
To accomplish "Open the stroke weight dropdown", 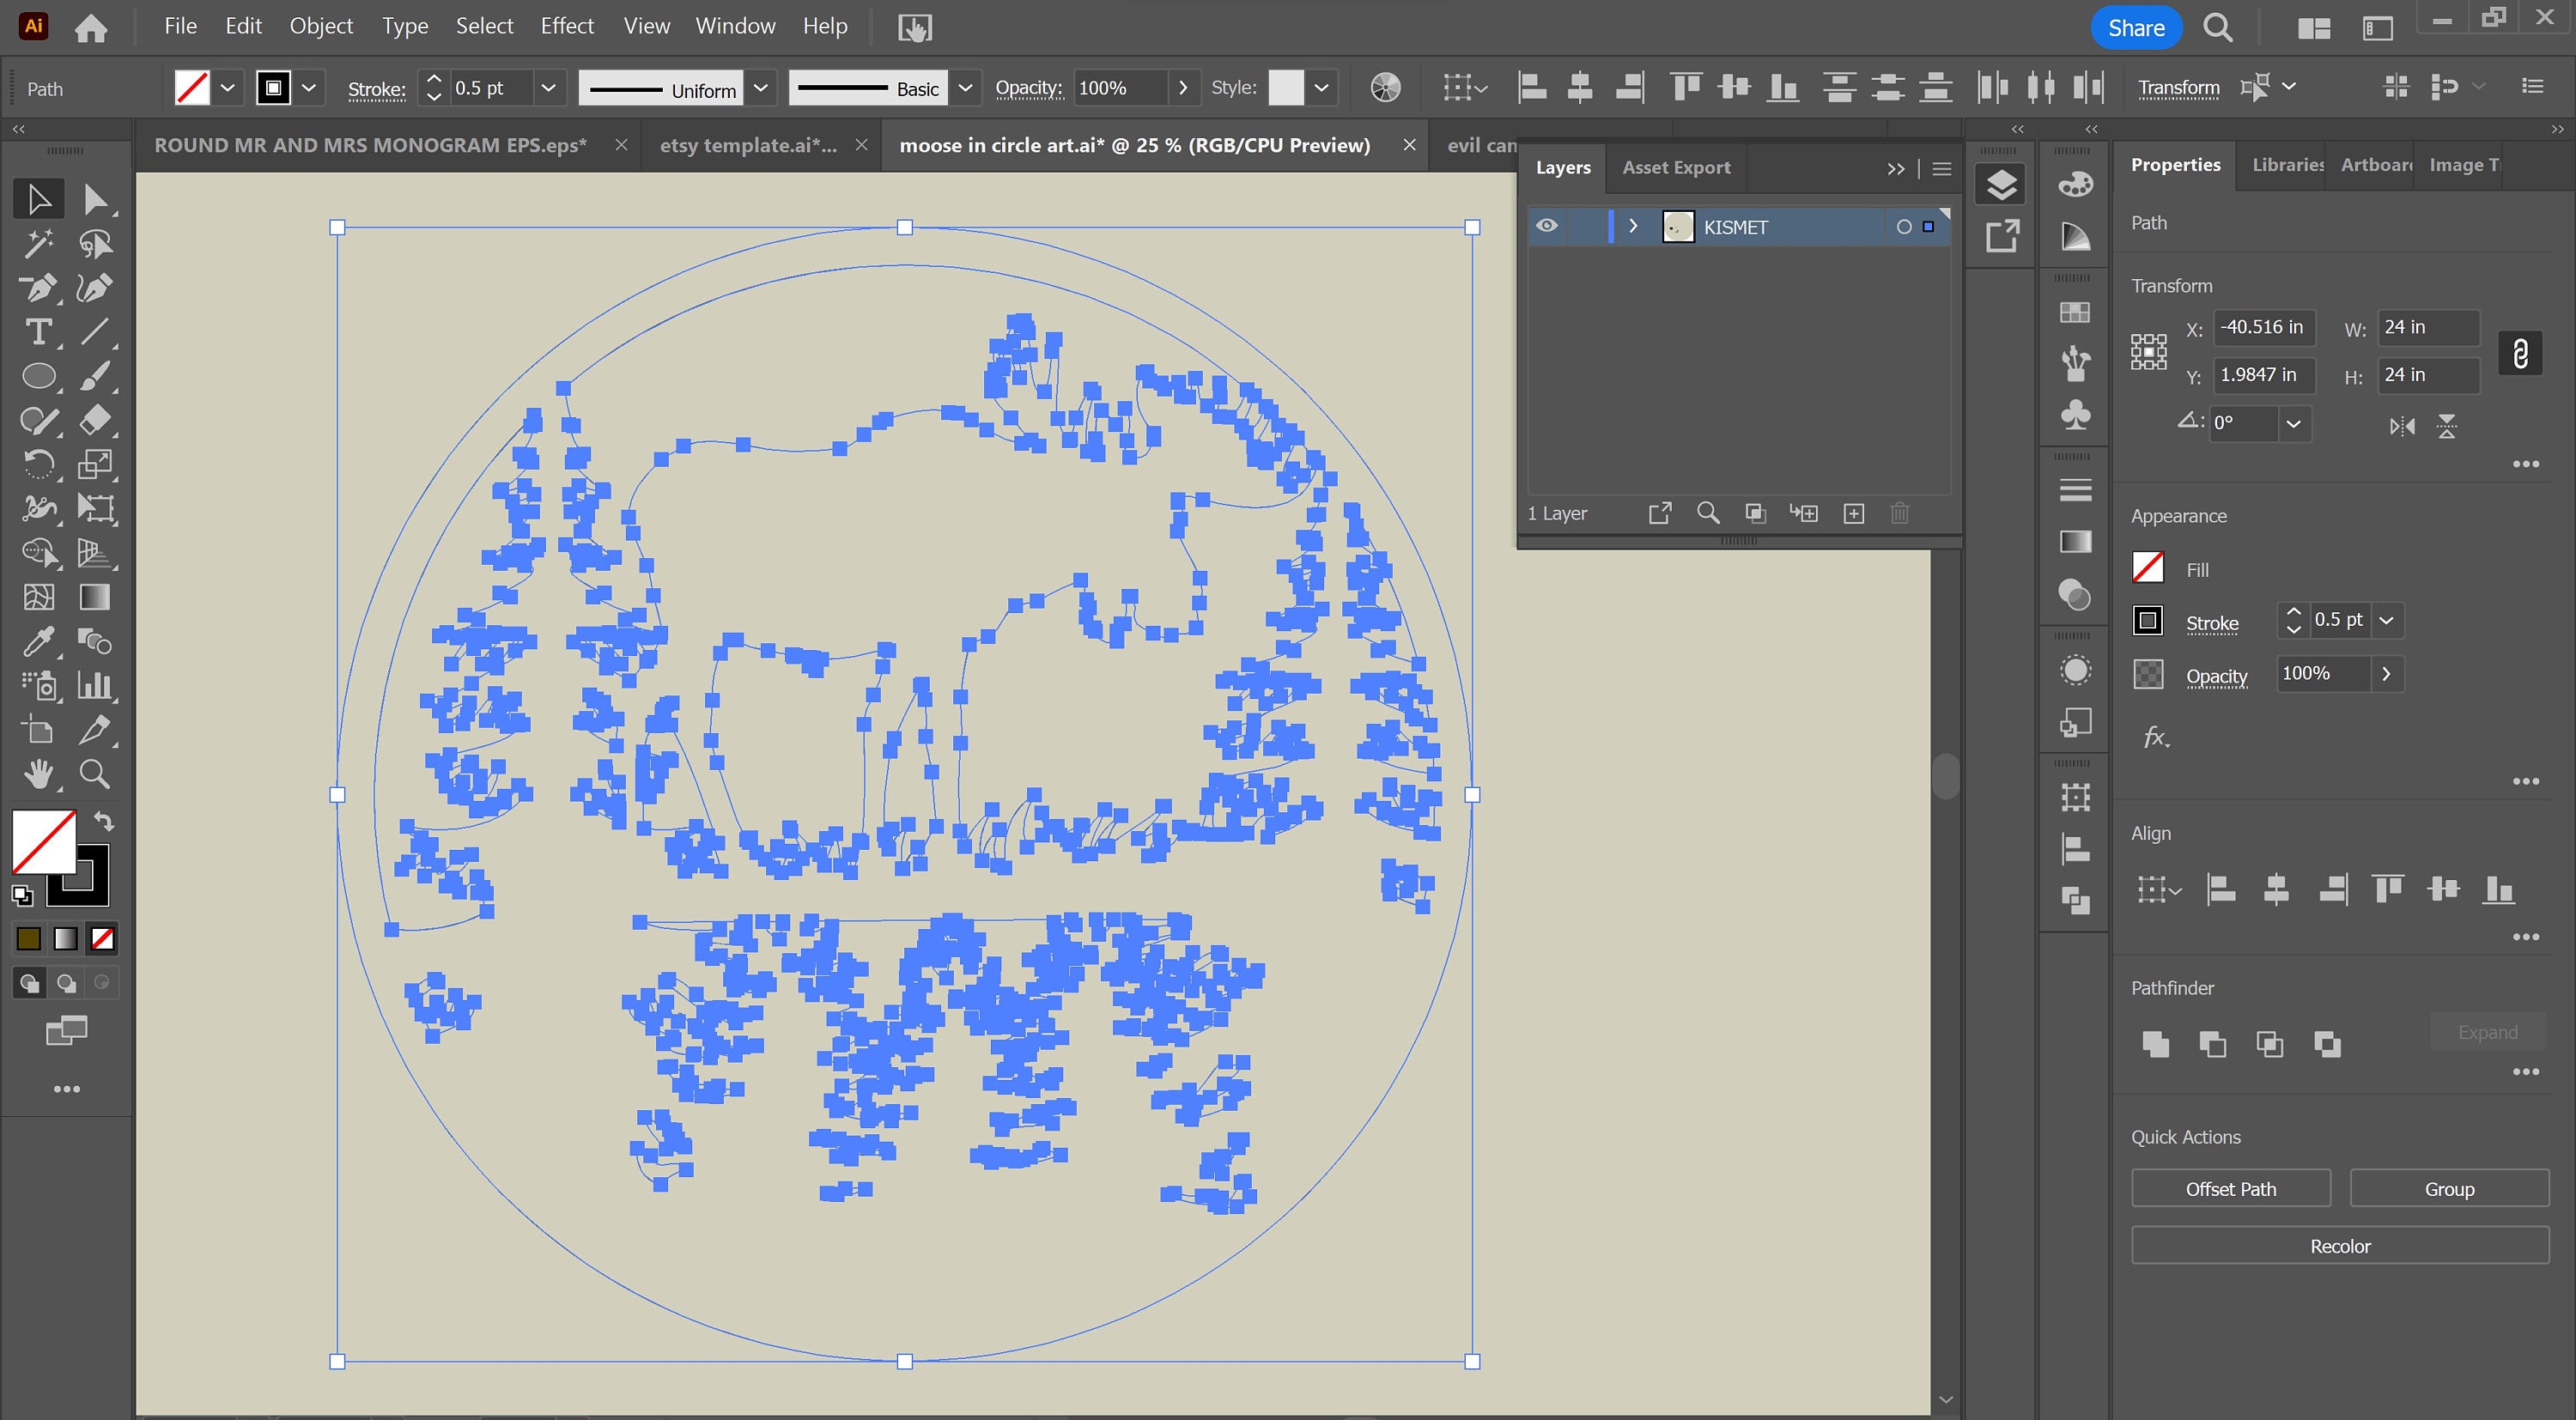I will click(x=548, y=87).
